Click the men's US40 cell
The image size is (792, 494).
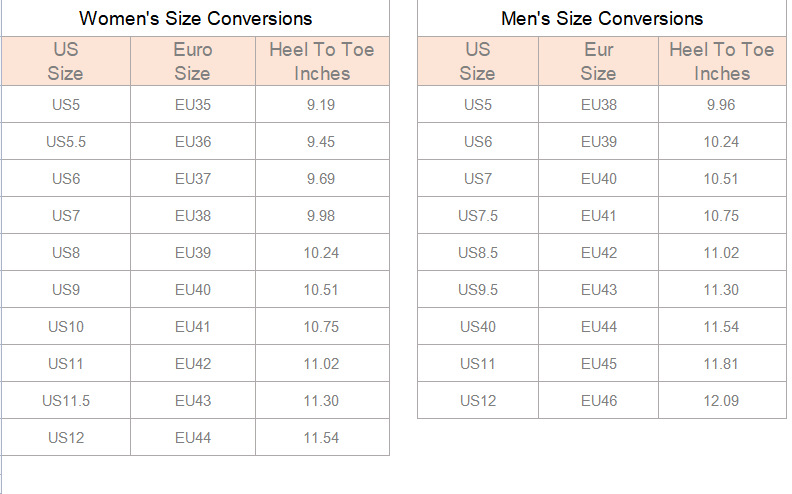click(x=477, y=327)
